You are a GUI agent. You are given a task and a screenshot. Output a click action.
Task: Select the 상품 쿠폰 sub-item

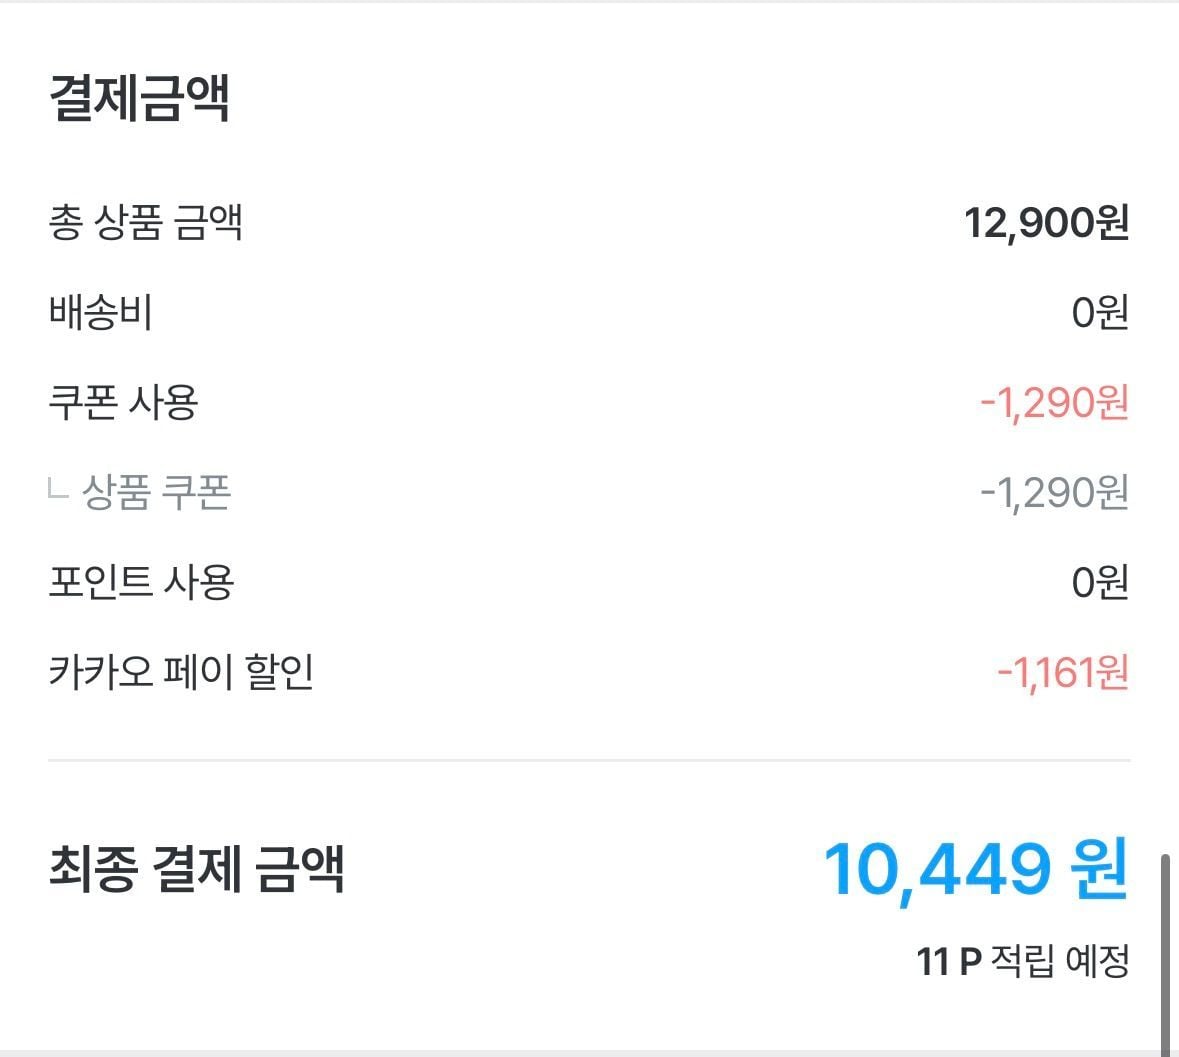point(156,492)
